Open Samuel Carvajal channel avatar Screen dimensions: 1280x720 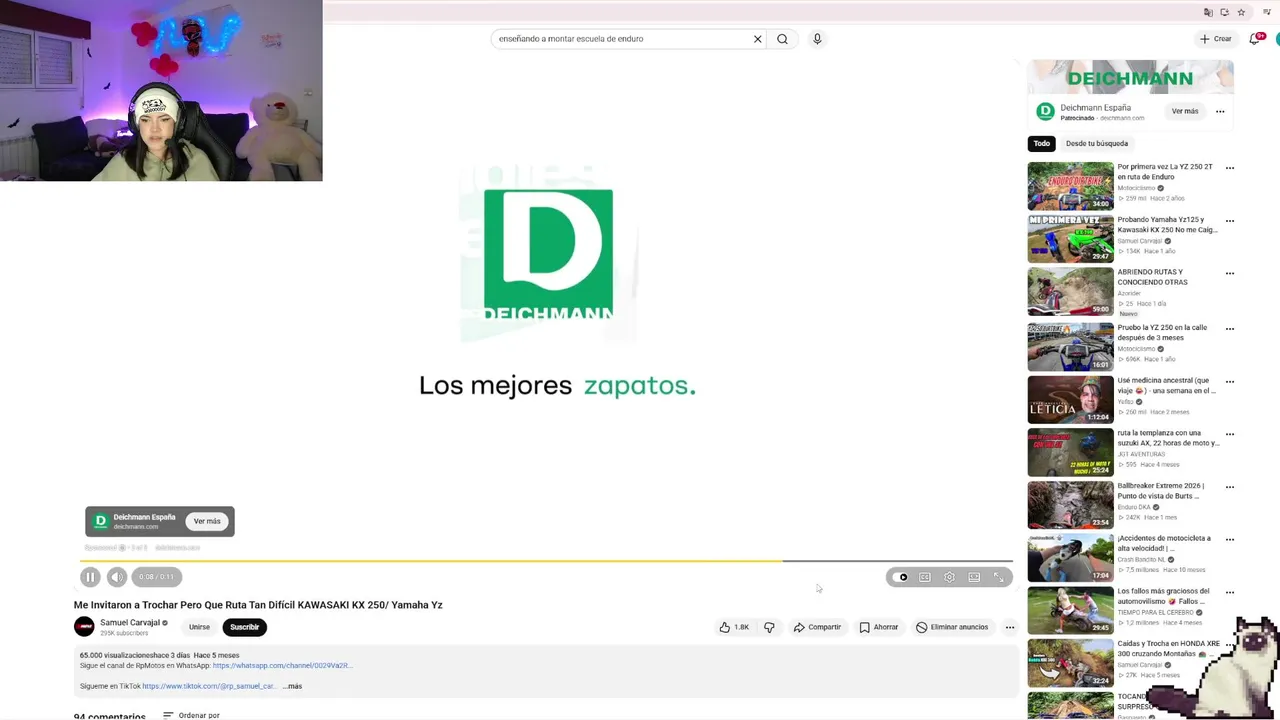pyautogui.click(x=84, y=627)
